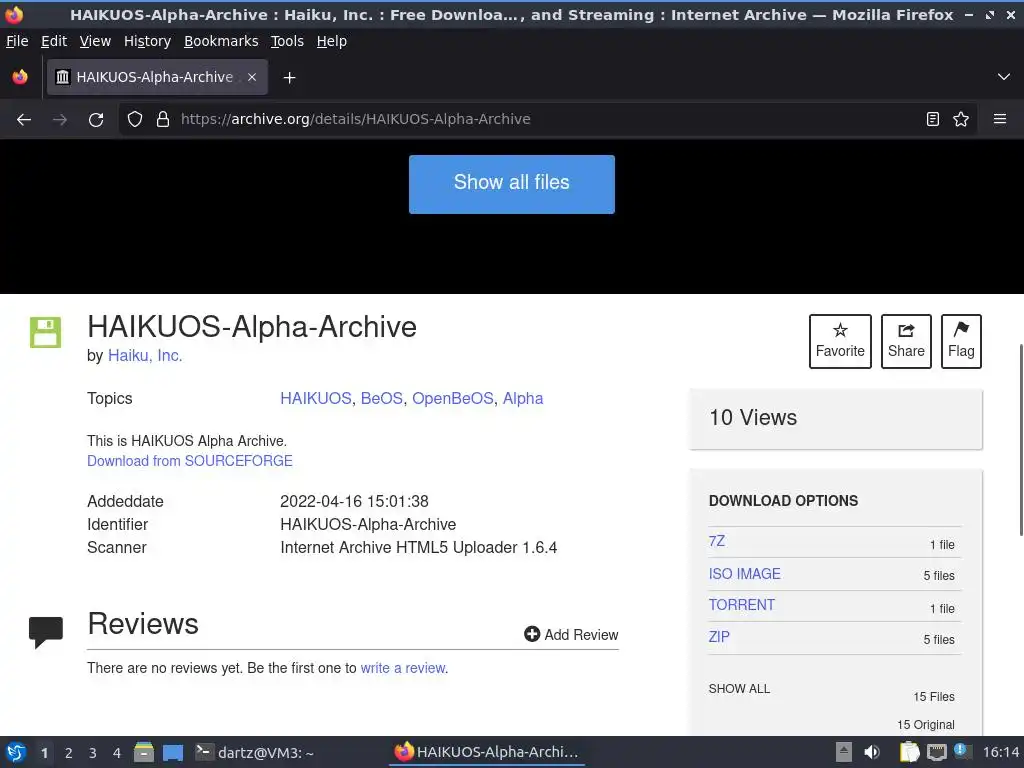
Task: Open volume control in system tray
Action: point(872,752)
